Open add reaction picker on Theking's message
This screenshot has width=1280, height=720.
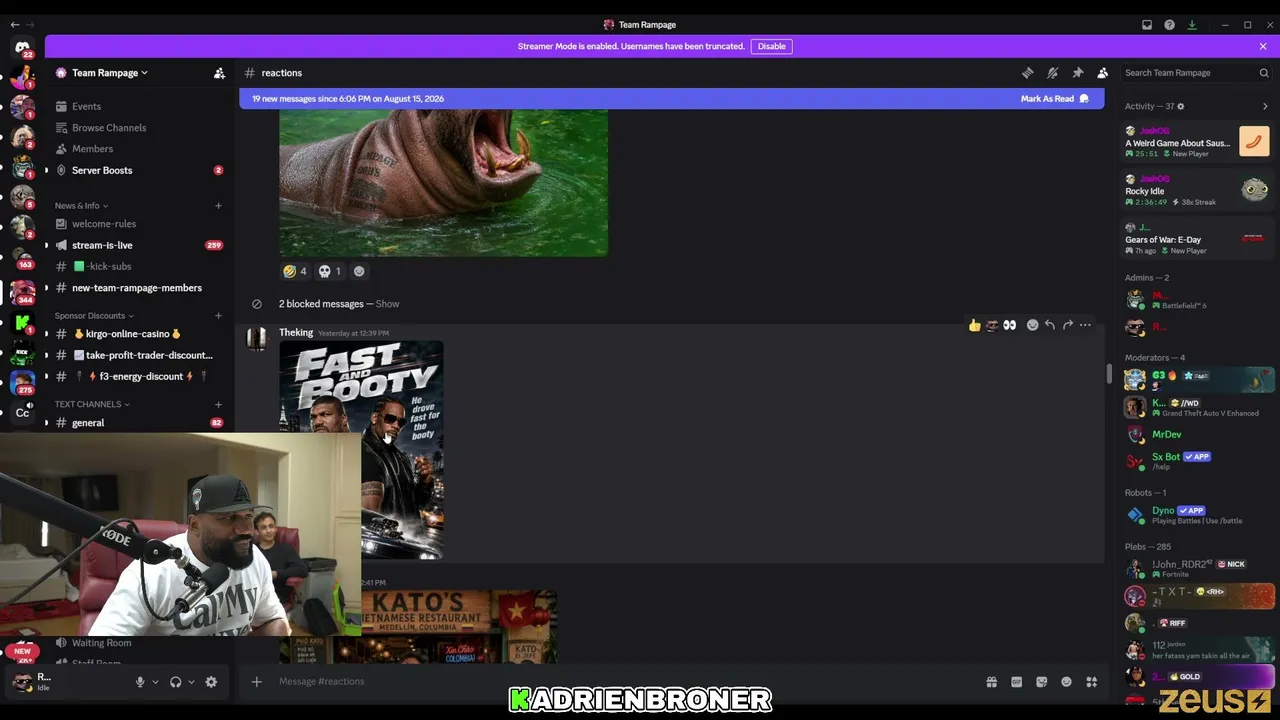coord(1032,325)
